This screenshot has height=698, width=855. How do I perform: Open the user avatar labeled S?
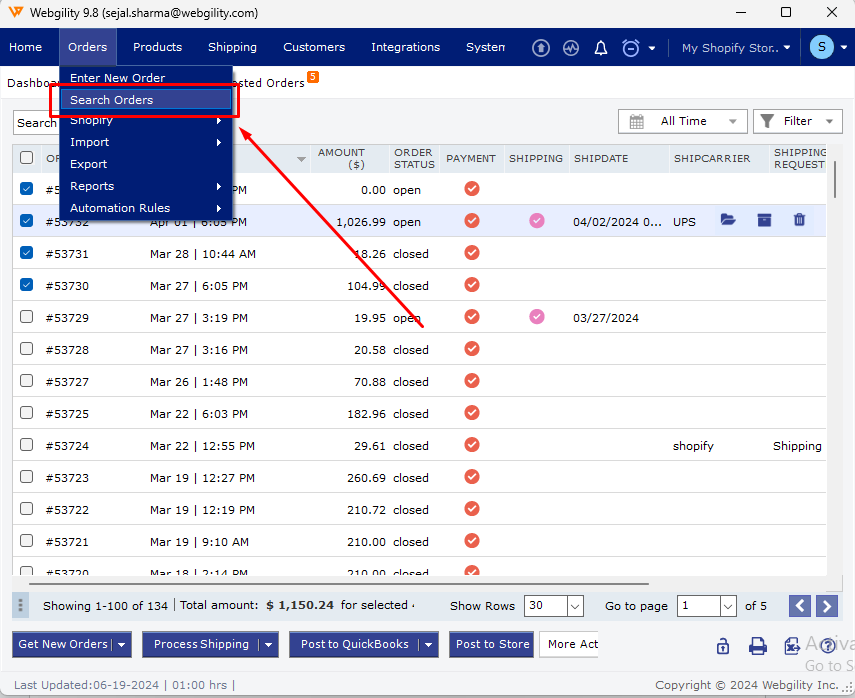pos(821,47)
